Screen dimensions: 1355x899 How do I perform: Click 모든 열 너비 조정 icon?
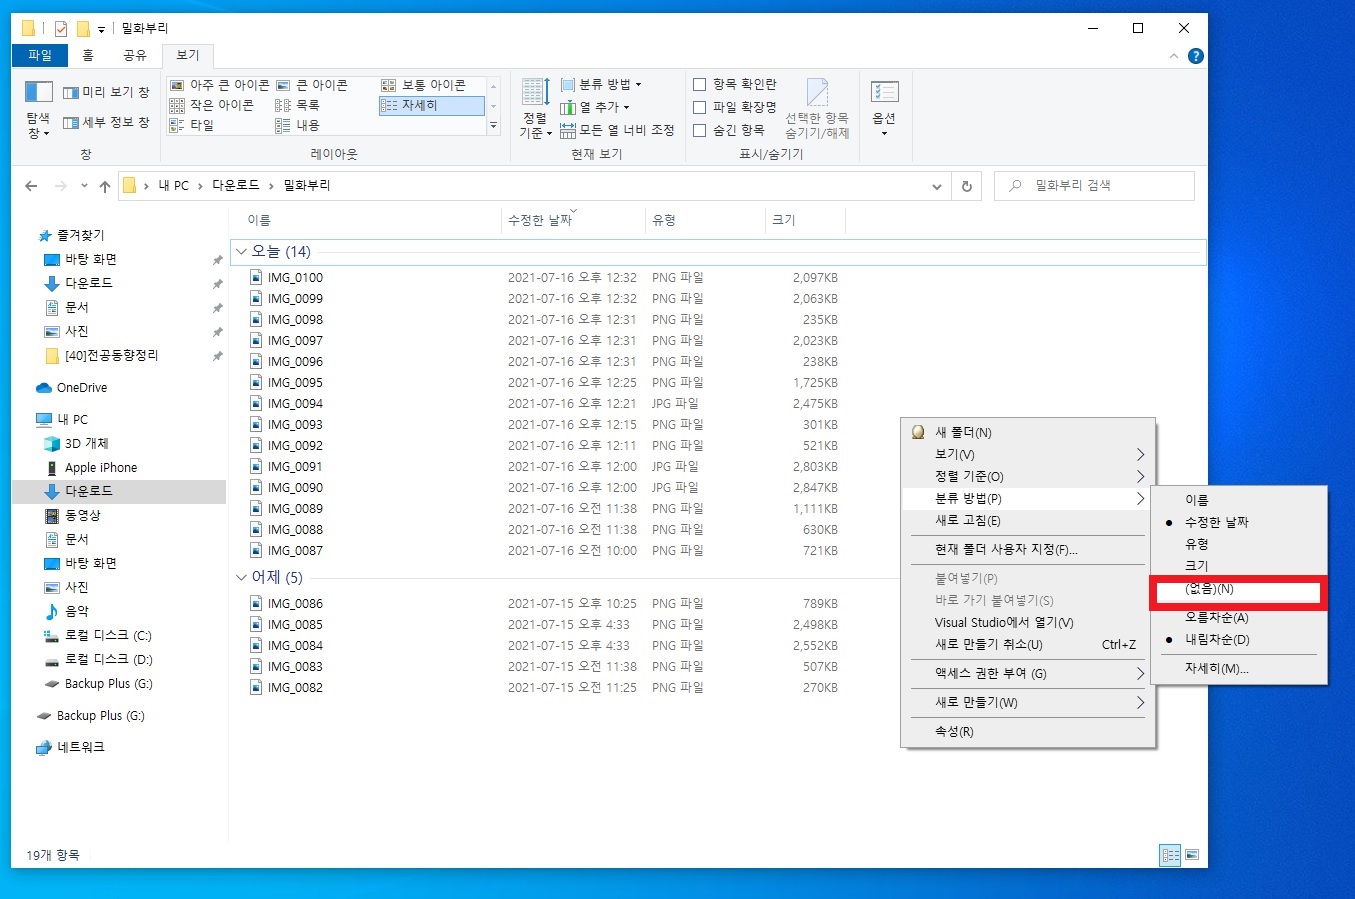(x=568, y=130)
